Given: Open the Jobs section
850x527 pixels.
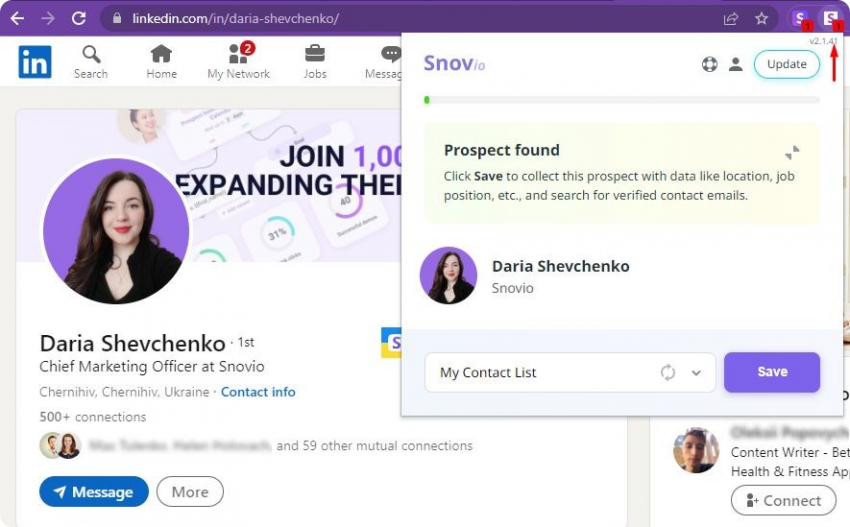Looking at the screenshot, I should [x=315, y=62].
